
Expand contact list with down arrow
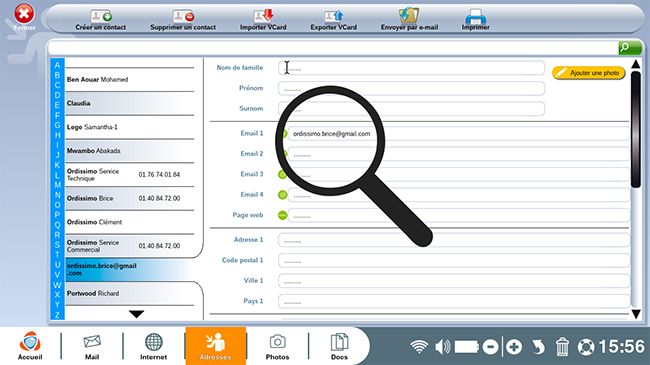point(136,314)
